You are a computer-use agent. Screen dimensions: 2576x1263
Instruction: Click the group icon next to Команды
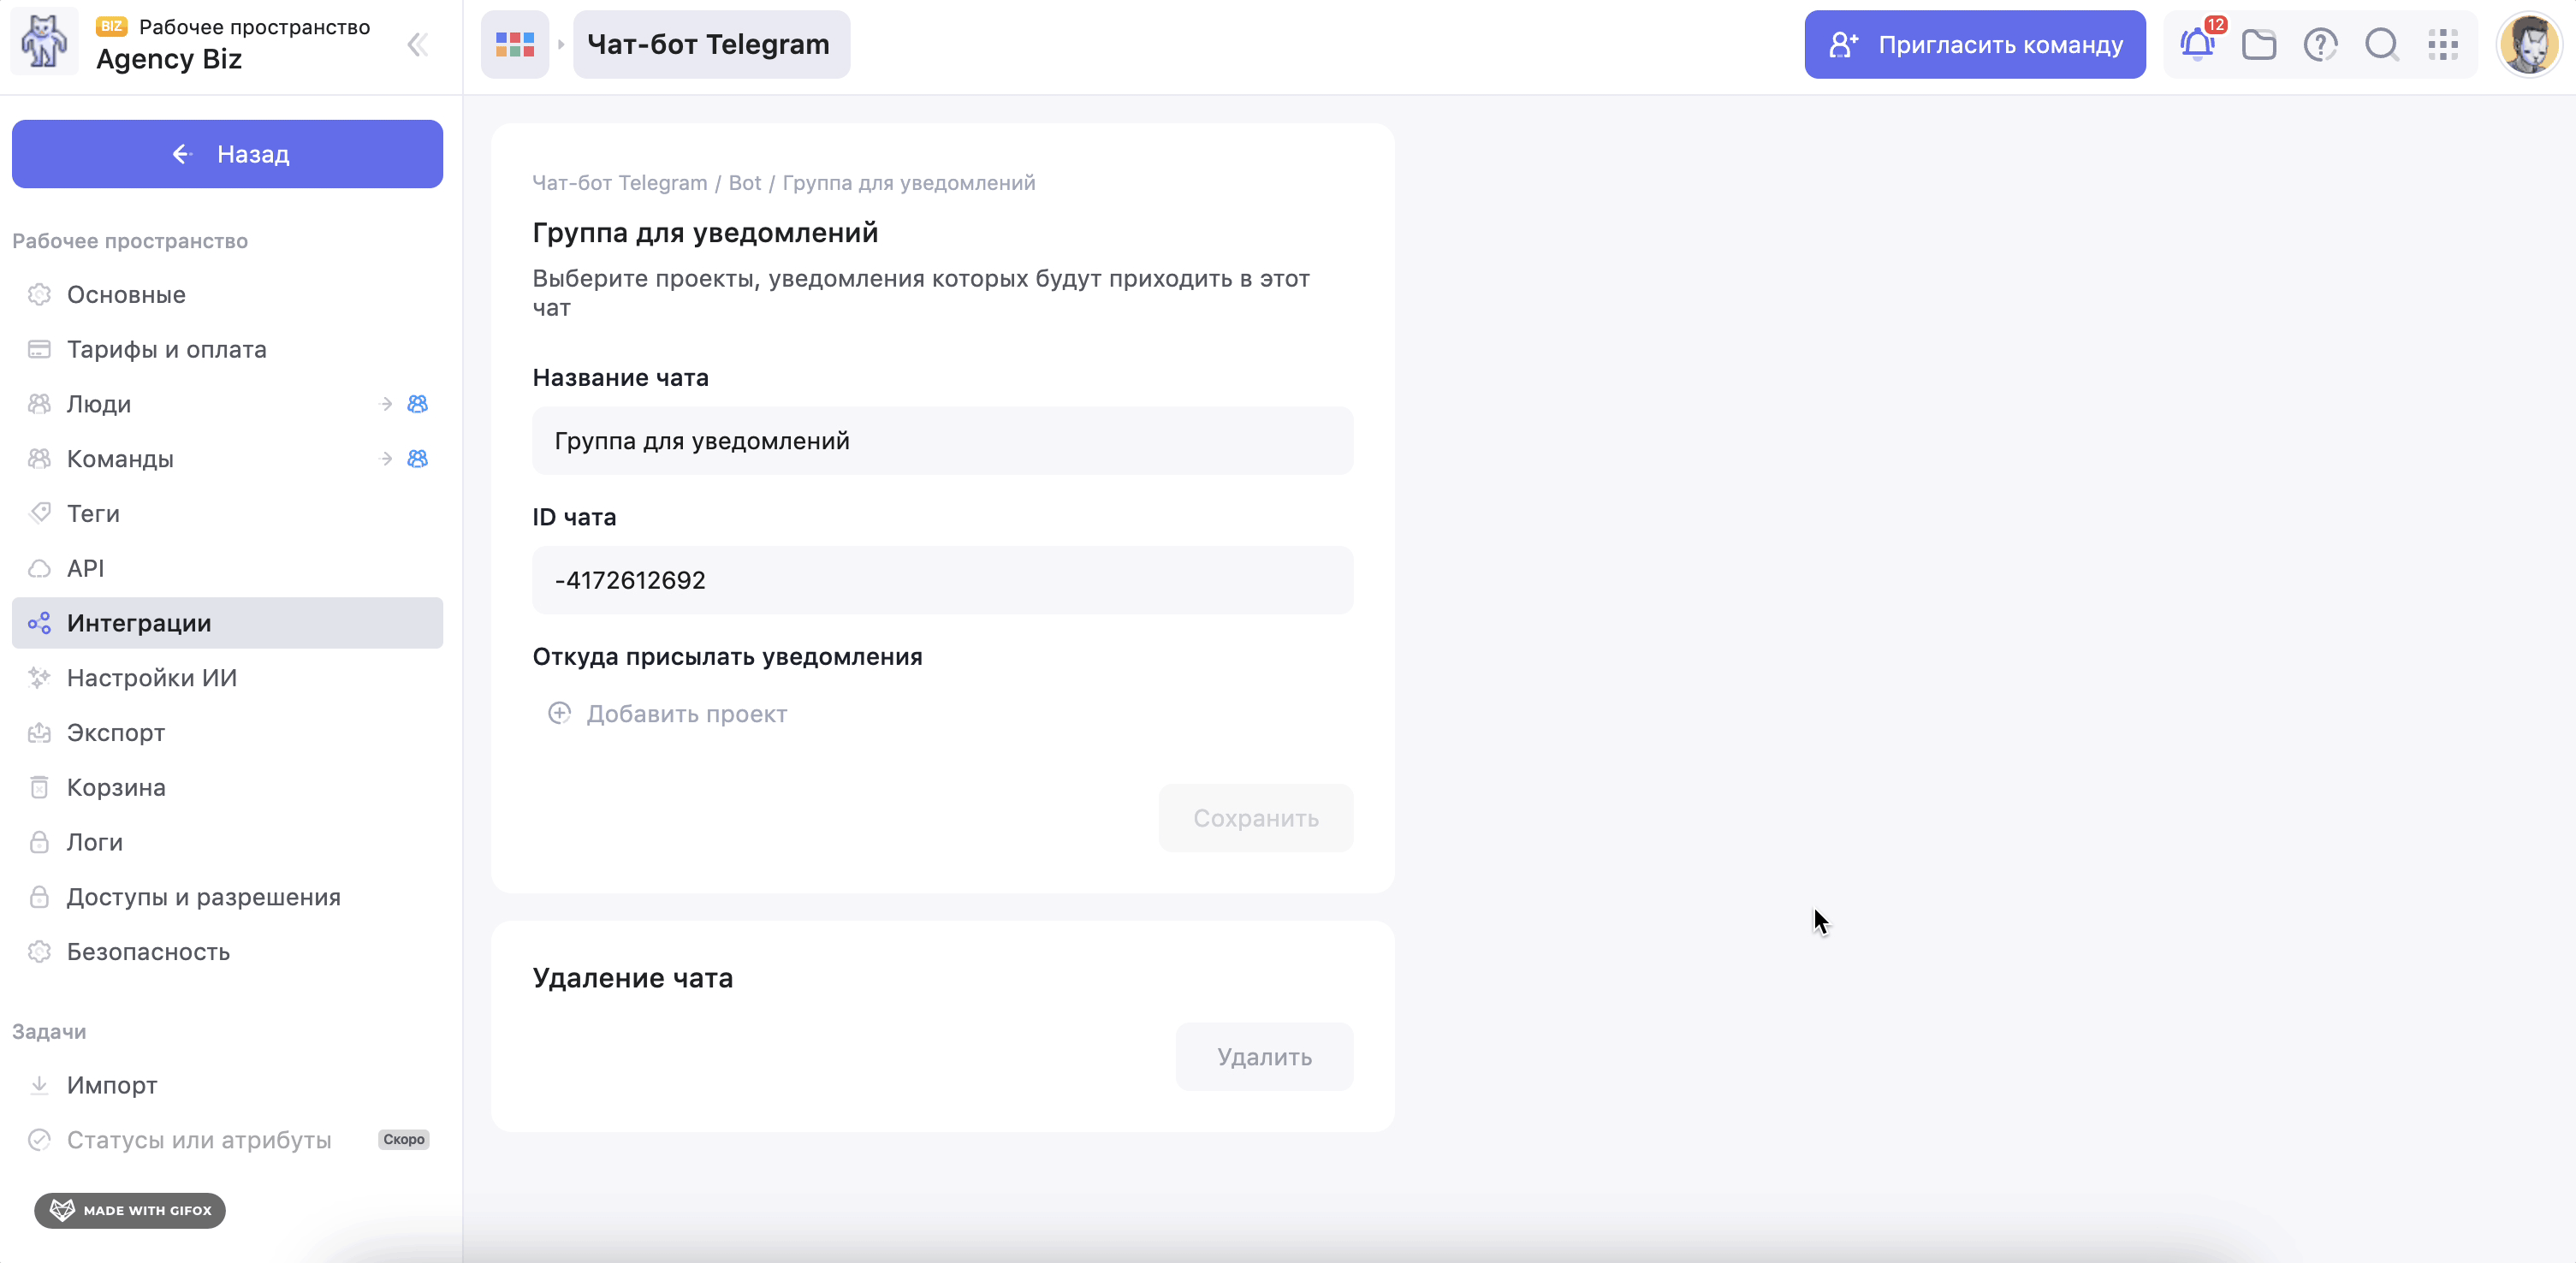pyautogui.click(x=418, y=459)
